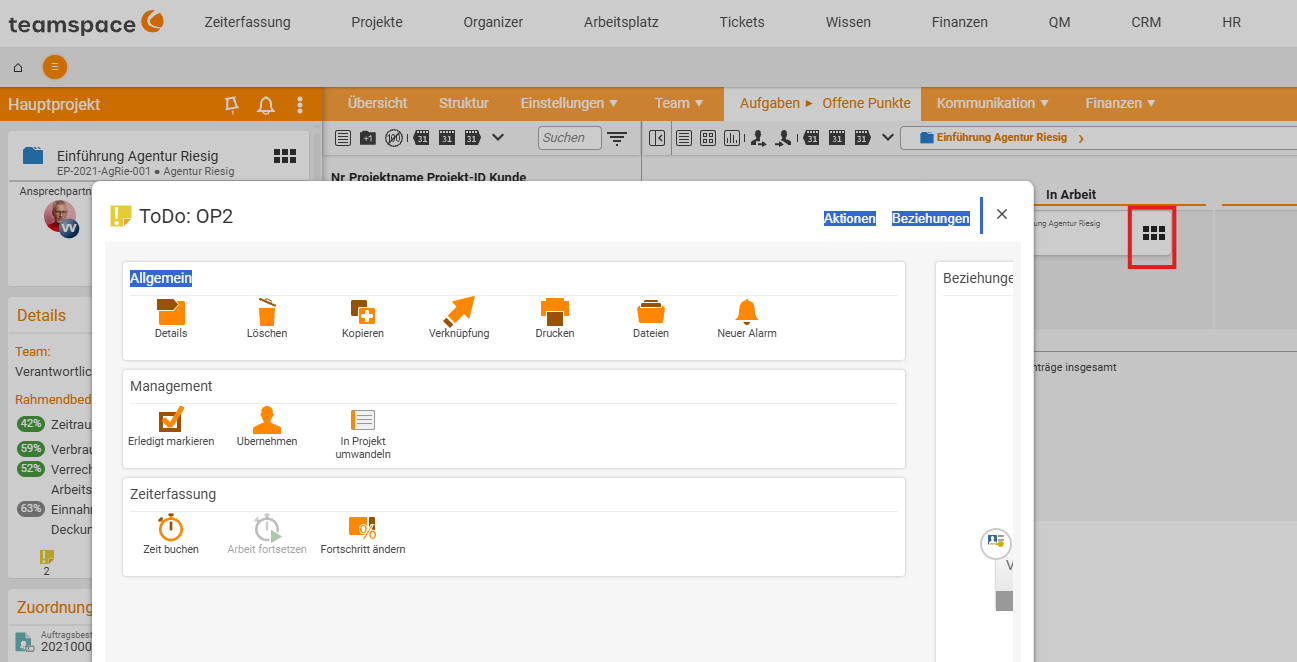Click the In Arbeit column header
The image size is (1297, 662).
(1071, 194)
